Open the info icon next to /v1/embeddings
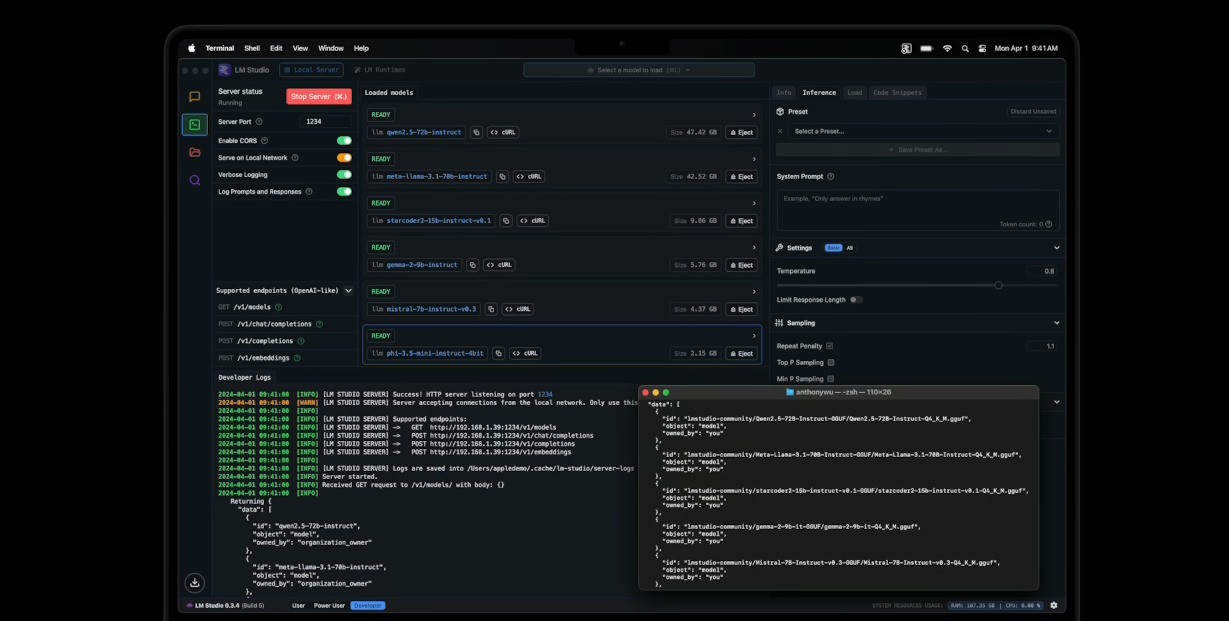 point(297,357)
